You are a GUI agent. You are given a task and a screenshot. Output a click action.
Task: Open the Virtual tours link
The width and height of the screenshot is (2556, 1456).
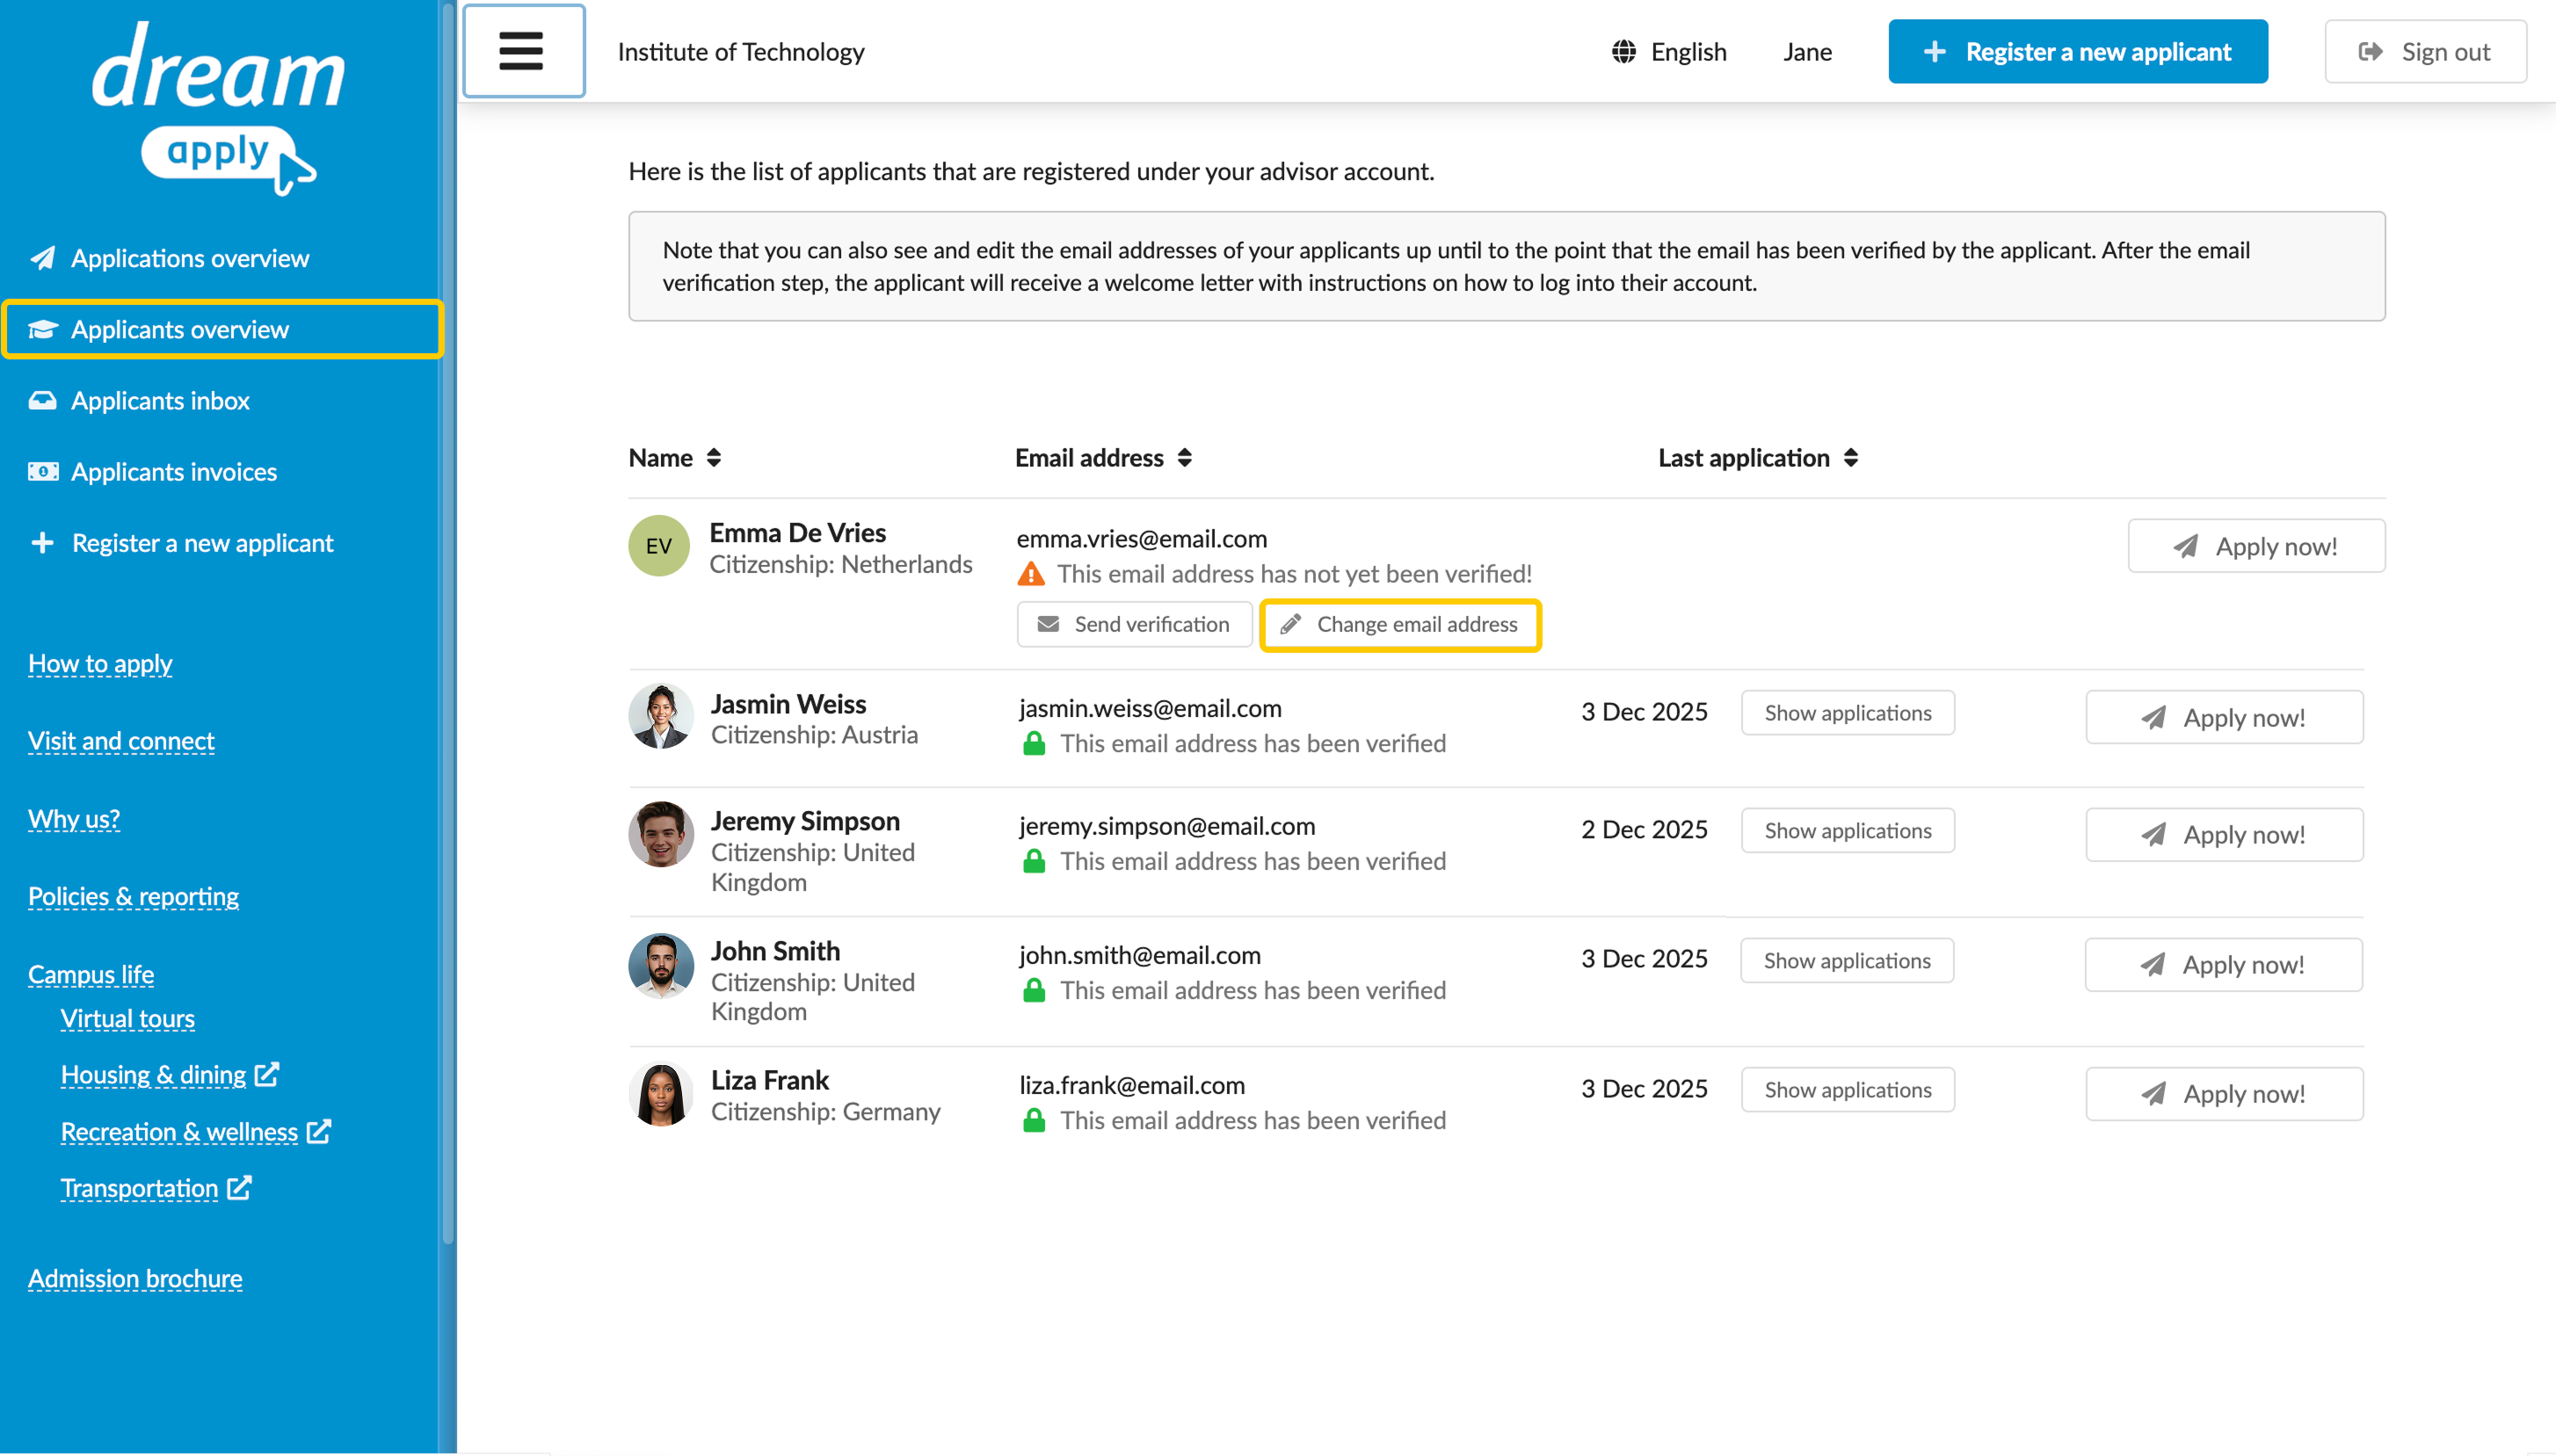(128, 1019)
